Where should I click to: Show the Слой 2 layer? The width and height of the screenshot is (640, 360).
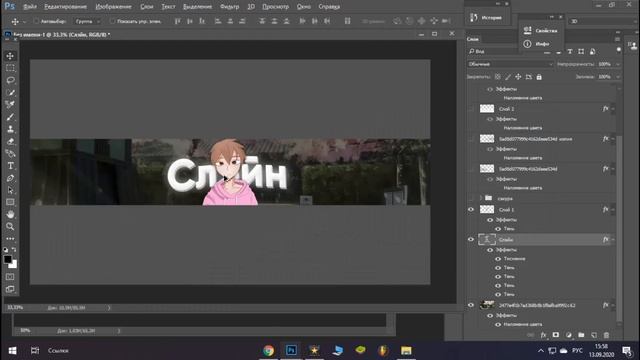[x=471, y=109]
